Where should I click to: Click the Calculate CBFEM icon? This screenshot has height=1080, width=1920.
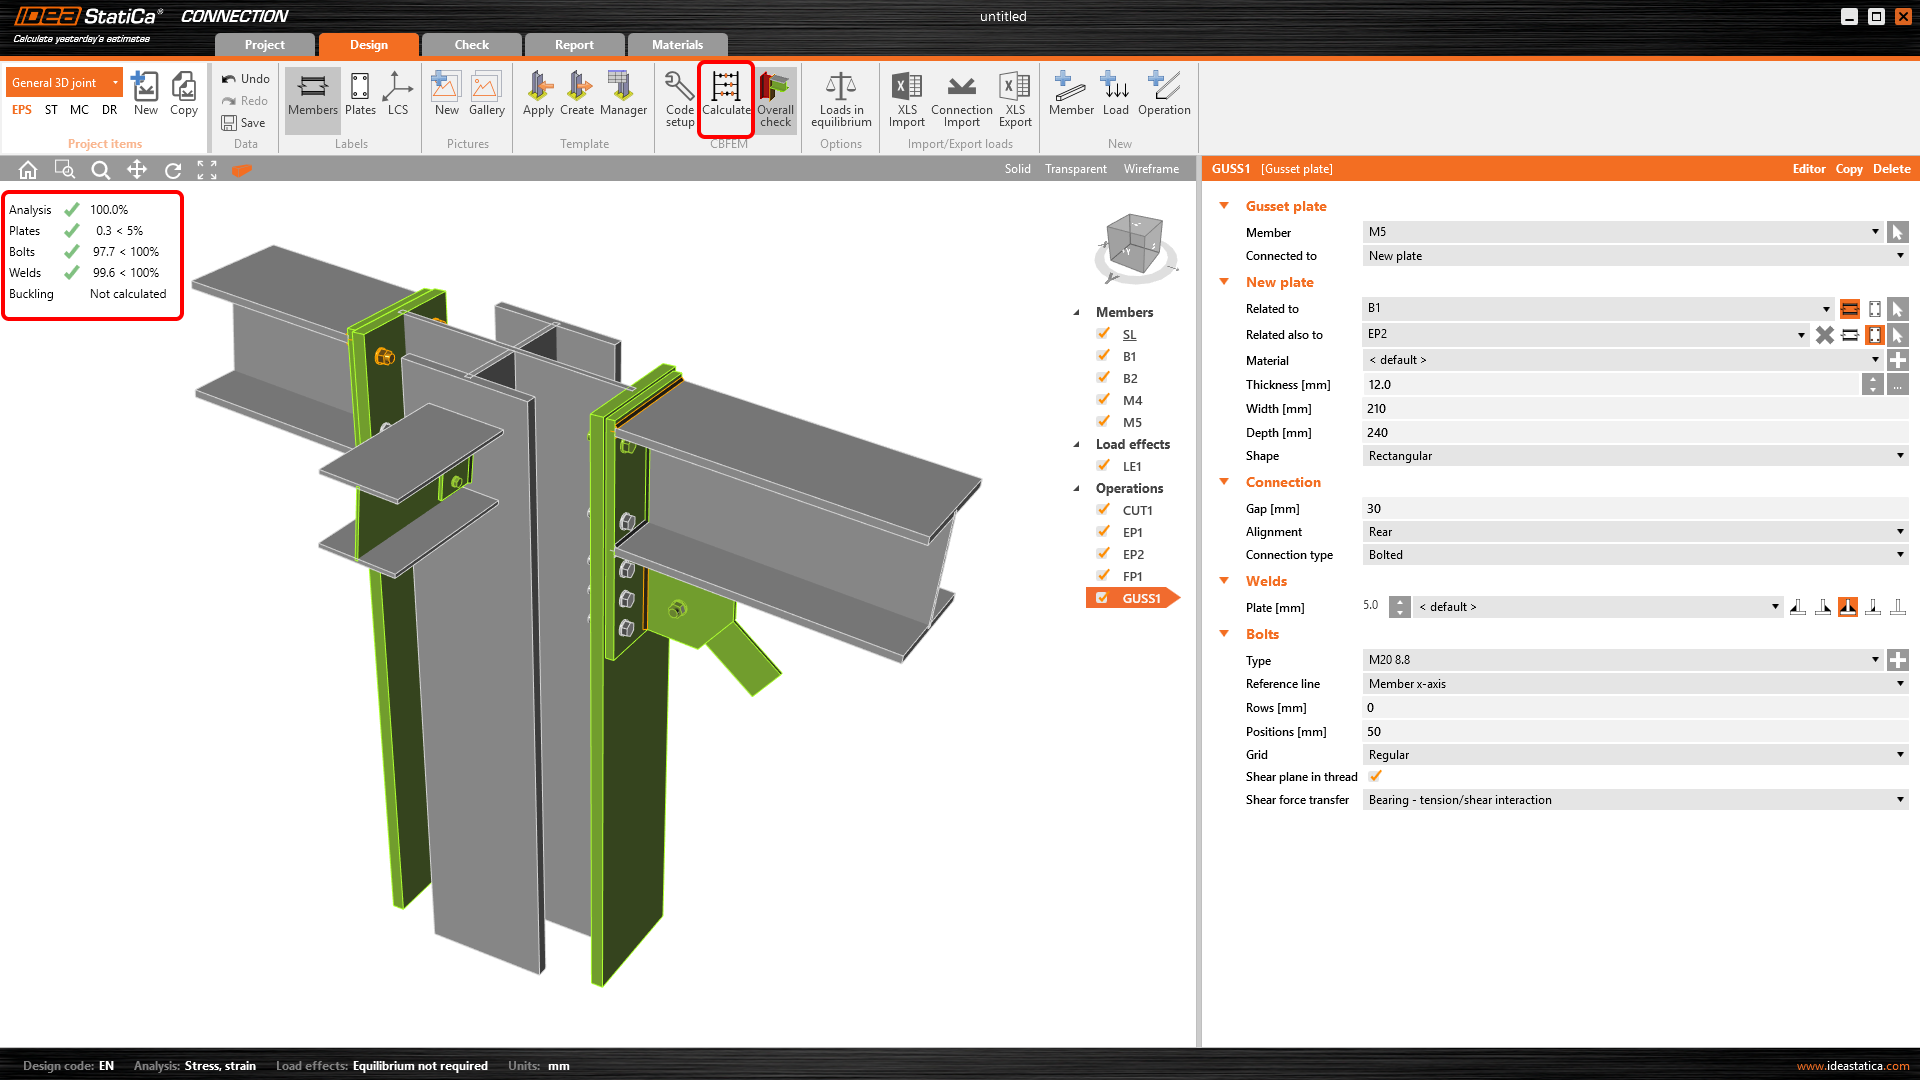click(725, 96)
